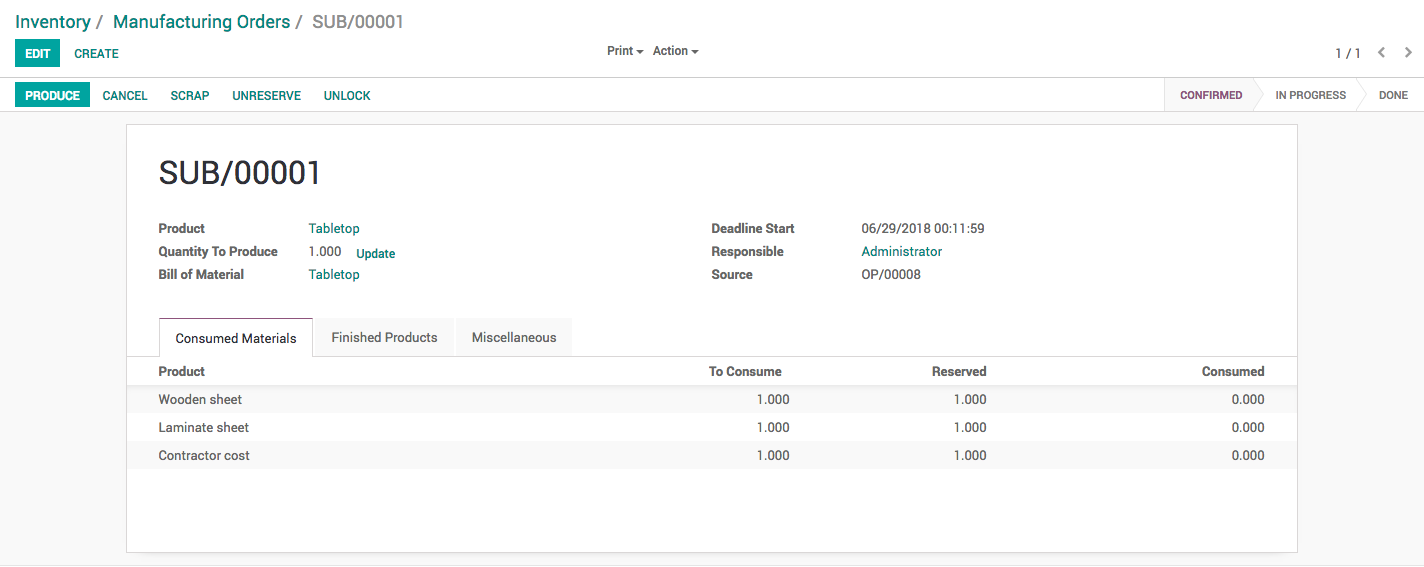Click the Edit button
Screen dimensions: 1424x567
coord(37,54)
